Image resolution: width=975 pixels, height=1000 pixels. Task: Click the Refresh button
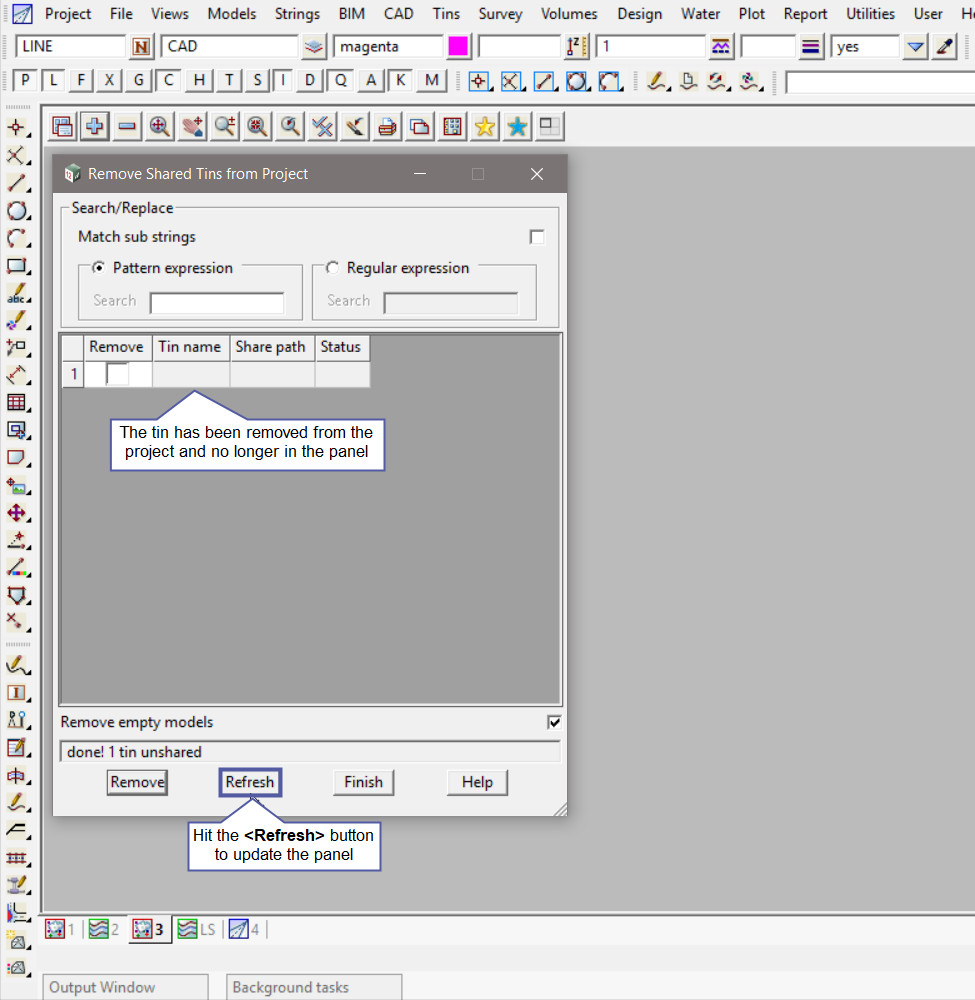tap(250, 782)
